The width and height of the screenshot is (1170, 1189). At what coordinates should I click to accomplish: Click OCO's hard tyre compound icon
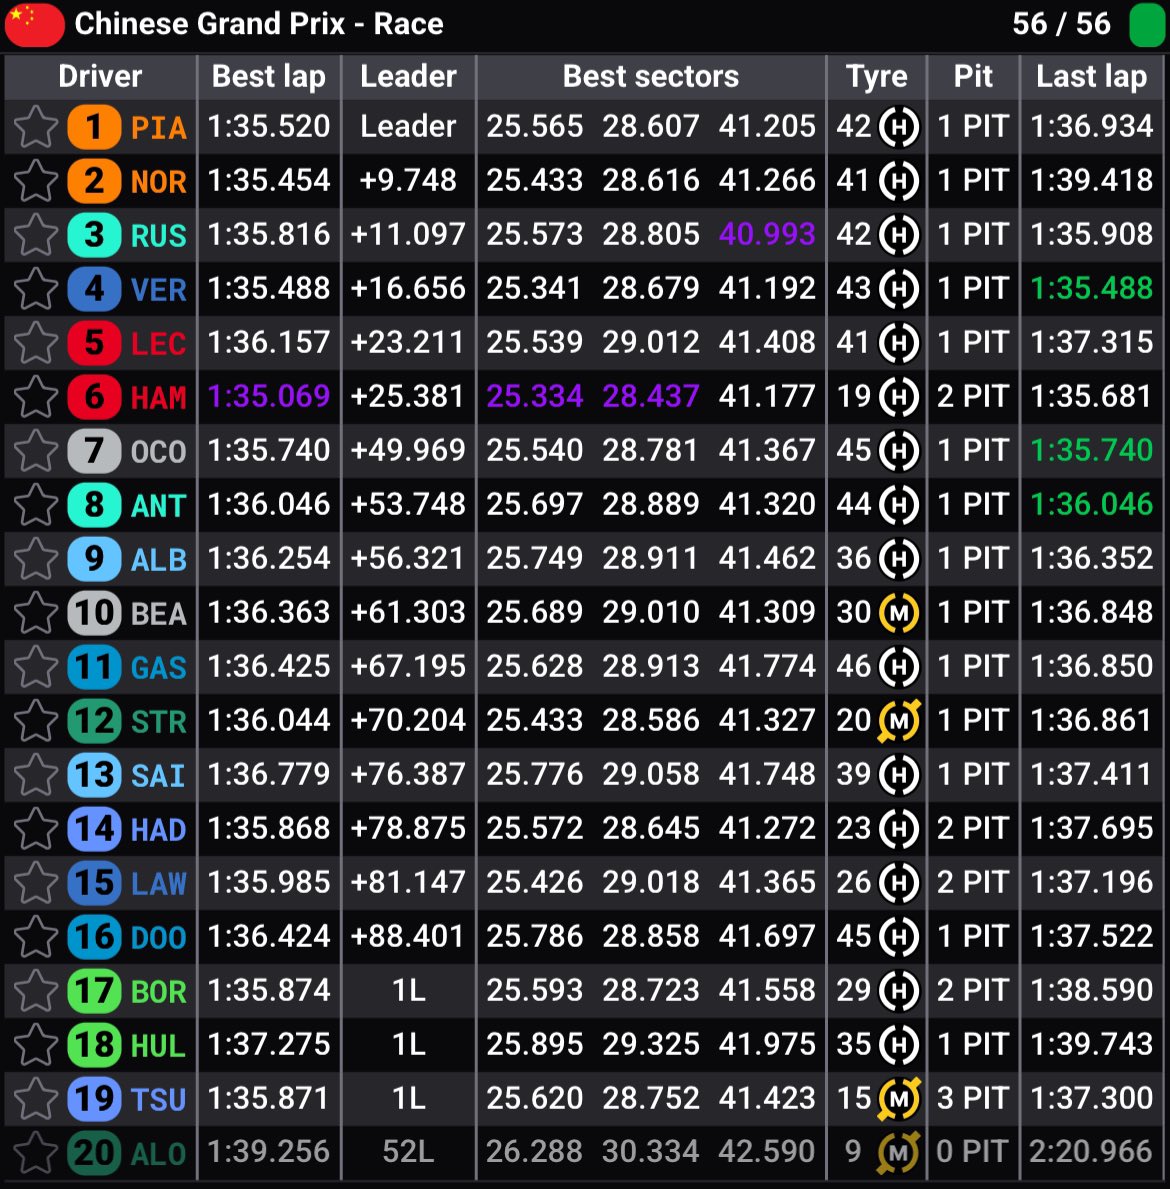point(899,450)
